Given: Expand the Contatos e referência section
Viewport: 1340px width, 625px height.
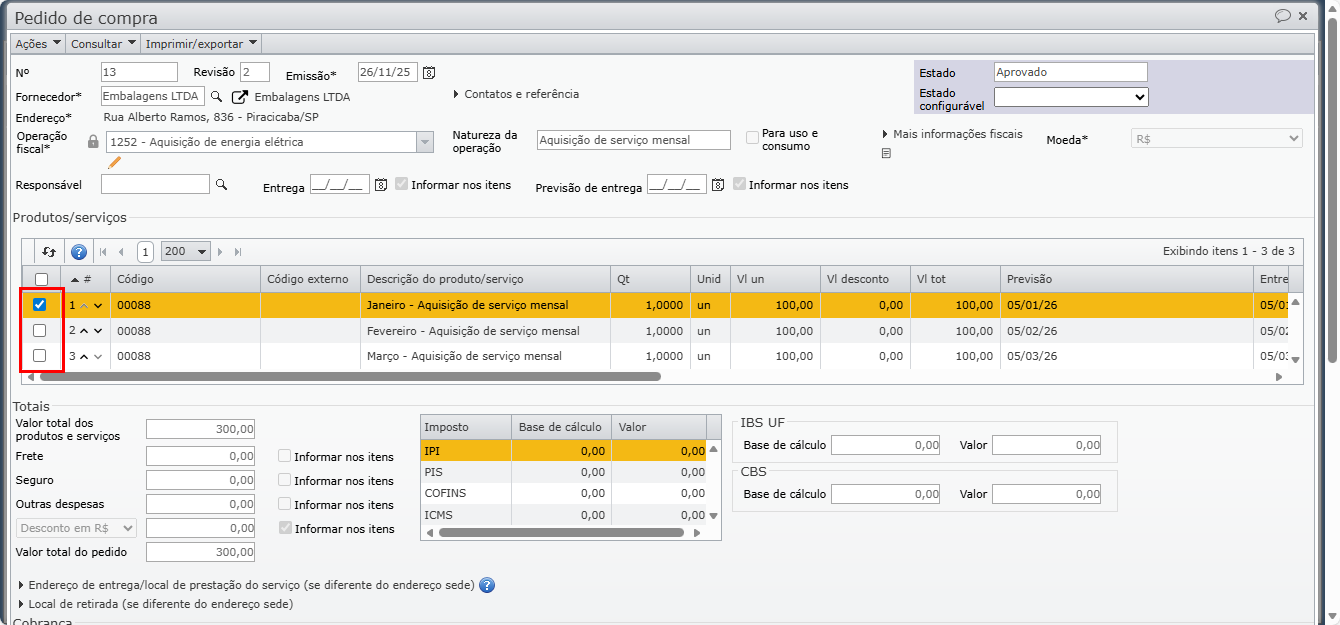Looking at the screenshot, I should pyautogui.click(x=516, y=94).
